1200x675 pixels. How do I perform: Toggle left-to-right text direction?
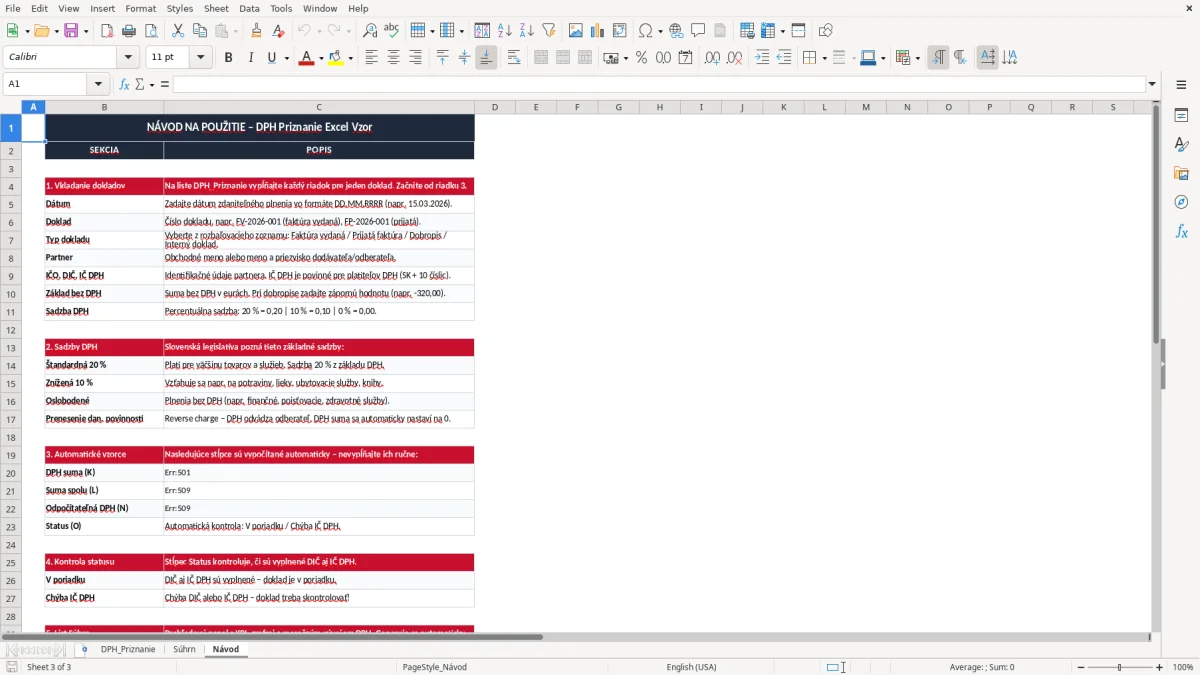click(938, 58)
